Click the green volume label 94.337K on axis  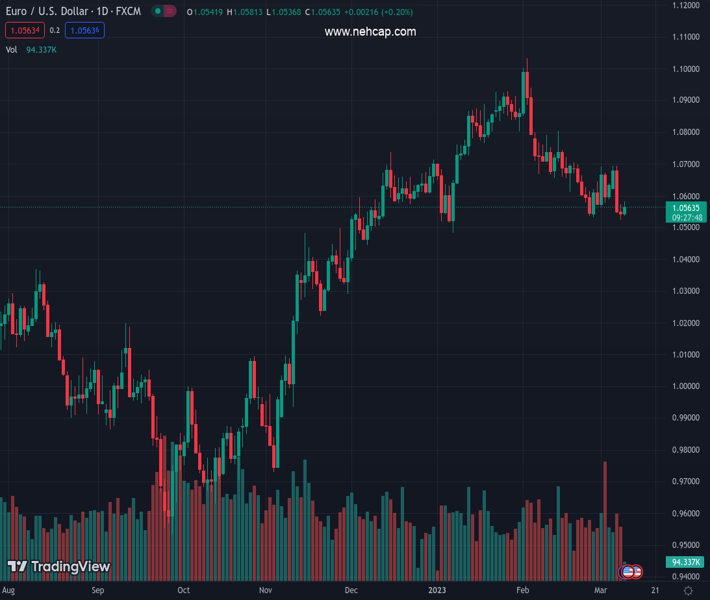687,562
